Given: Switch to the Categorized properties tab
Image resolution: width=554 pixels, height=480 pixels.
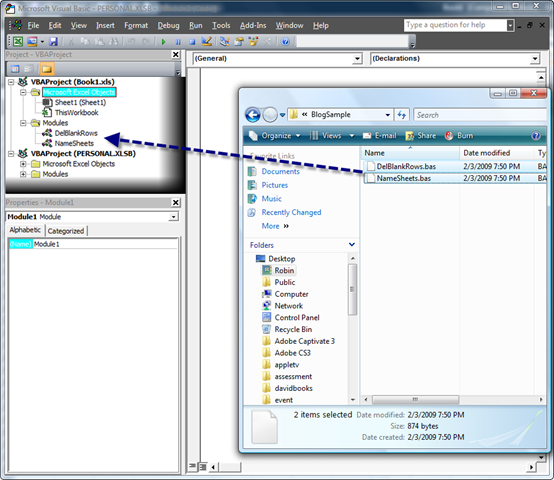Looking at the screenshot, I should click(66, 231).
